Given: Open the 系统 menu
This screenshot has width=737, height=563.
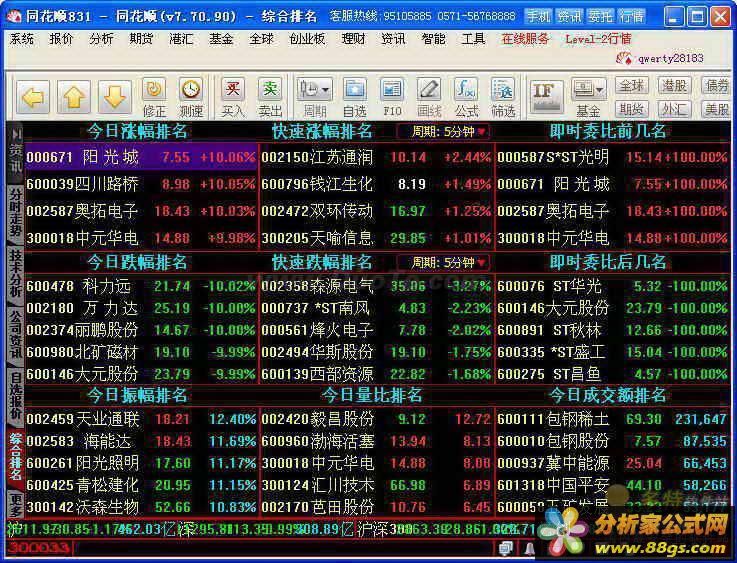Looking at the screenshot, I should 22,39.
